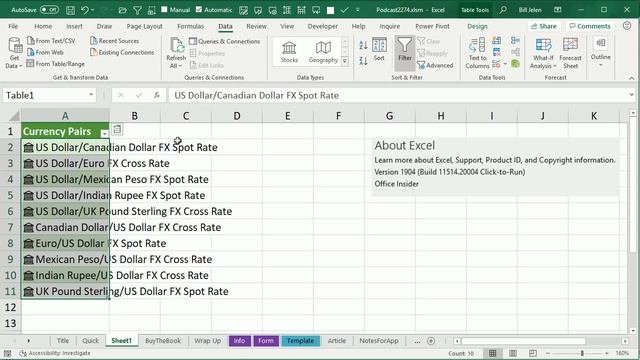Switch to the Insert ribbon tab
The image size is (640, 360).
pos(74,26)
